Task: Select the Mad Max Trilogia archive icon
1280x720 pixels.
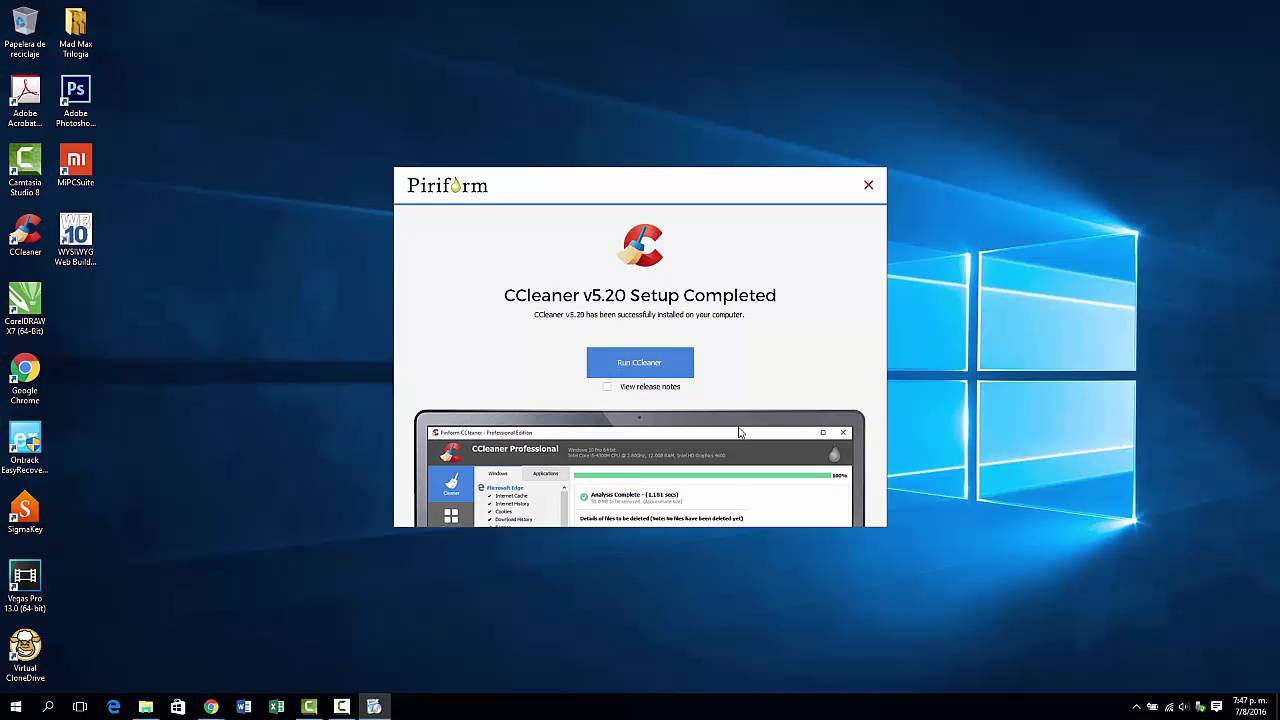Action: 75,33
